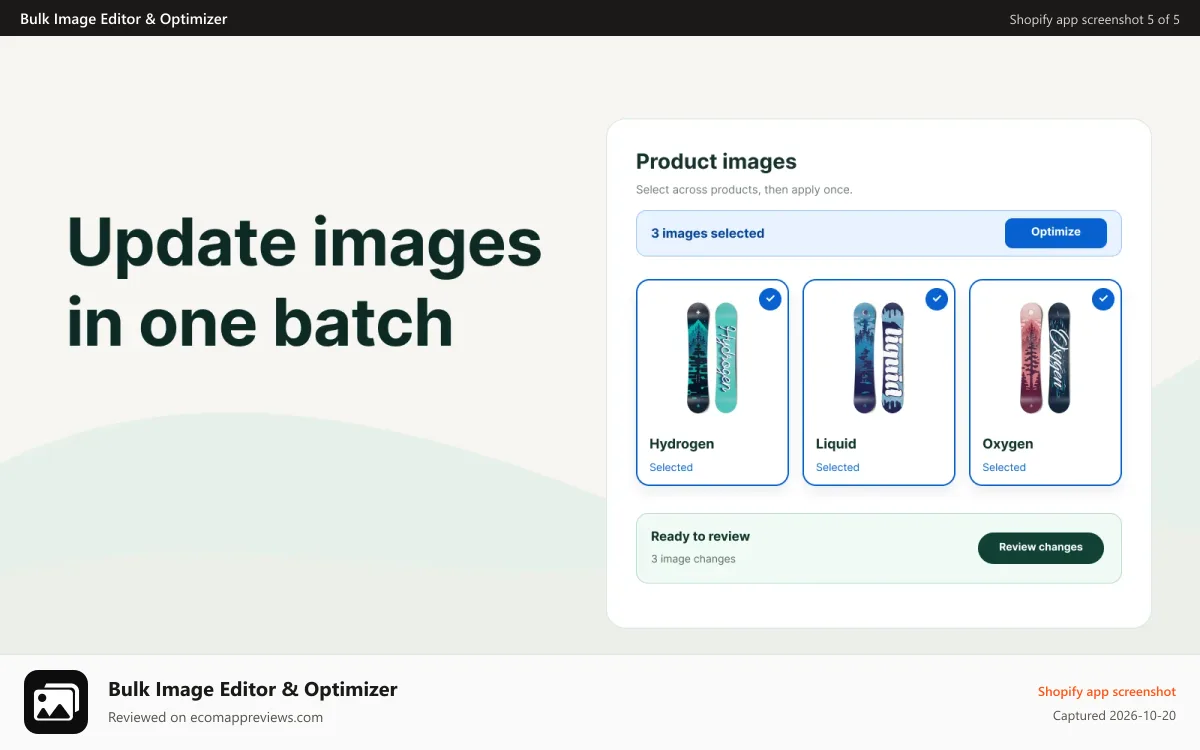The height and width of the screenshot is (750, 1200).
Task: Uncheck the Liquid image checkmark
Action: pyautogui.click(x=937, y=298)
